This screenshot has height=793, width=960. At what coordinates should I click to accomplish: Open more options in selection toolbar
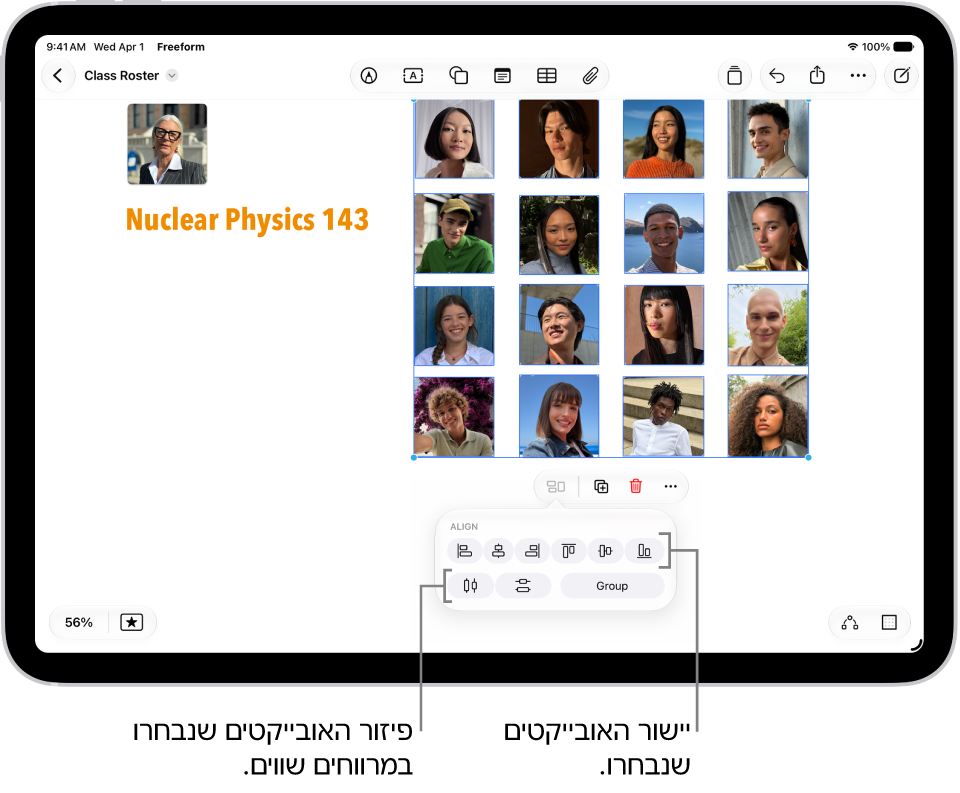[x=670, y=486]
